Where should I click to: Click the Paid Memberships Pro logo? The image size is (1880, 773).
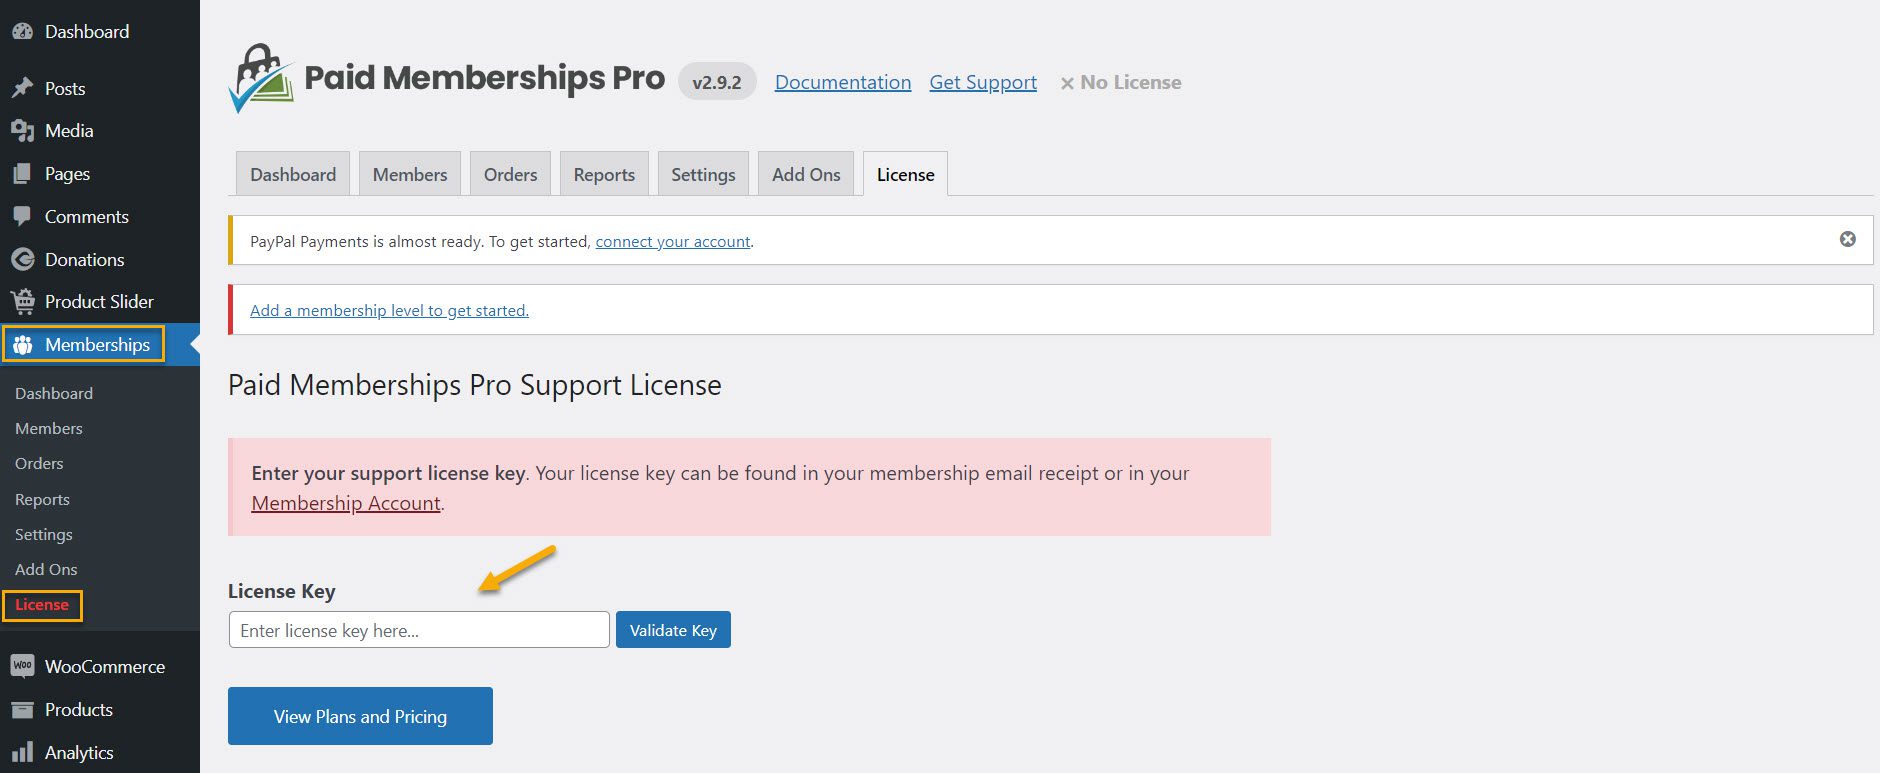[x=447, y=78]
